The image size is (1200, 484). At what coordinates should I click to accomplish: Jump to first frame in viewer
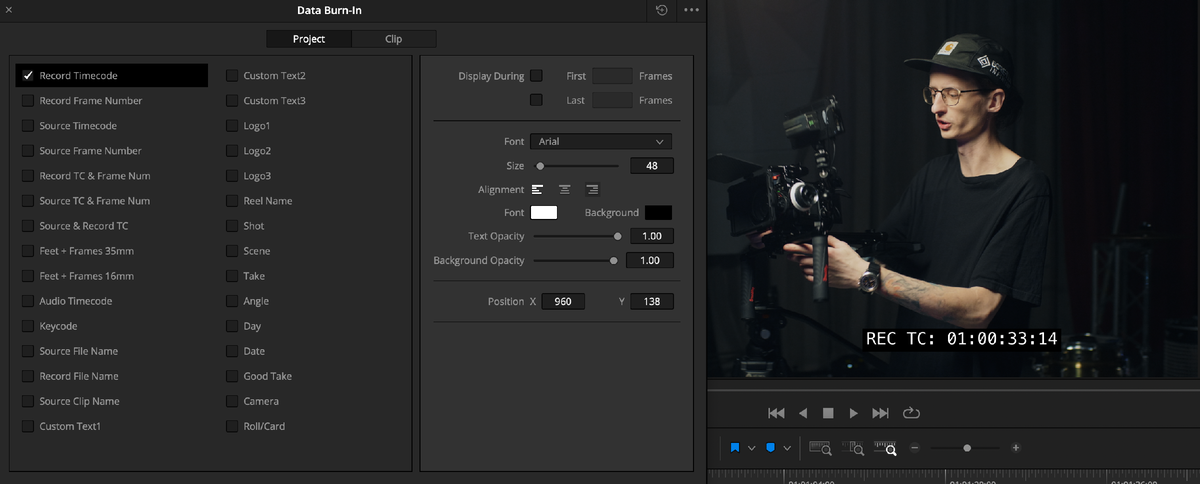pyautogui.click(x=776, y=413)
